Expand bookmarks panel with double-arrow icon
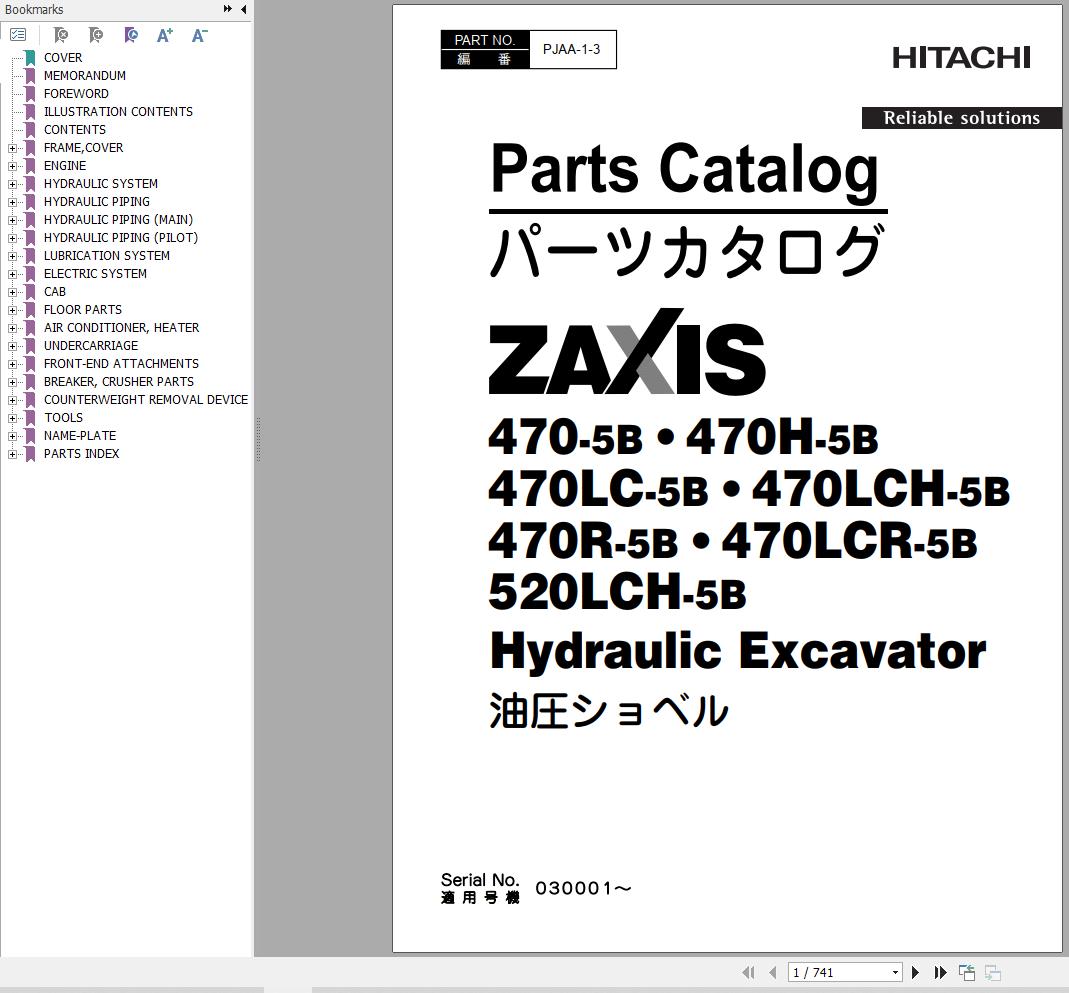Screen dimensions: 1069x993 228,9
